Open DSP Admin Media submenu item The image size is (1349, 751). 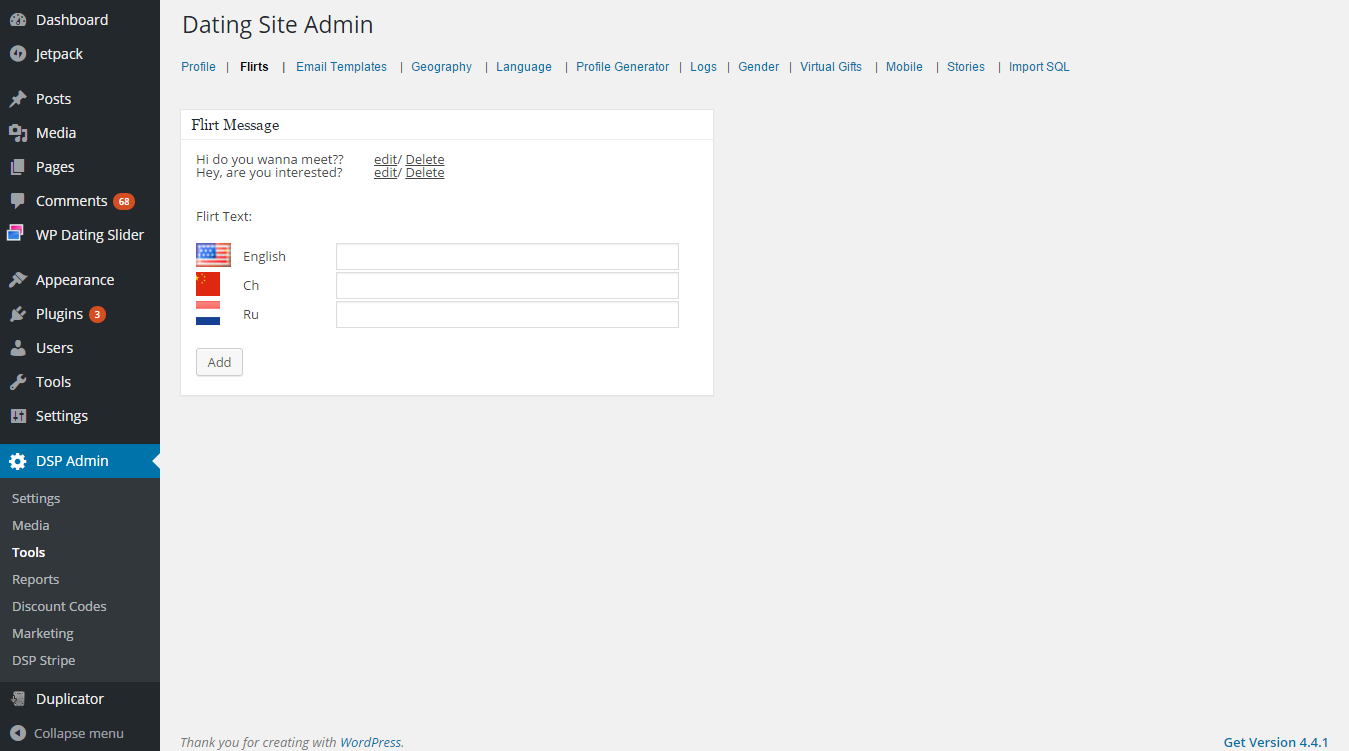[x=31, y=525]
